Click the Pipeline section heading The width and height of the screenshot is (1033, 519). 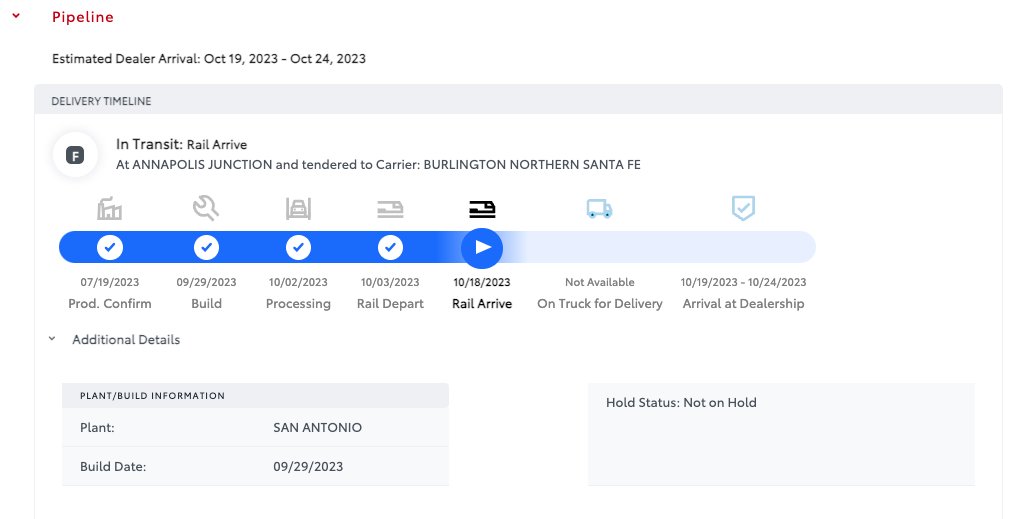pos(83,17)
